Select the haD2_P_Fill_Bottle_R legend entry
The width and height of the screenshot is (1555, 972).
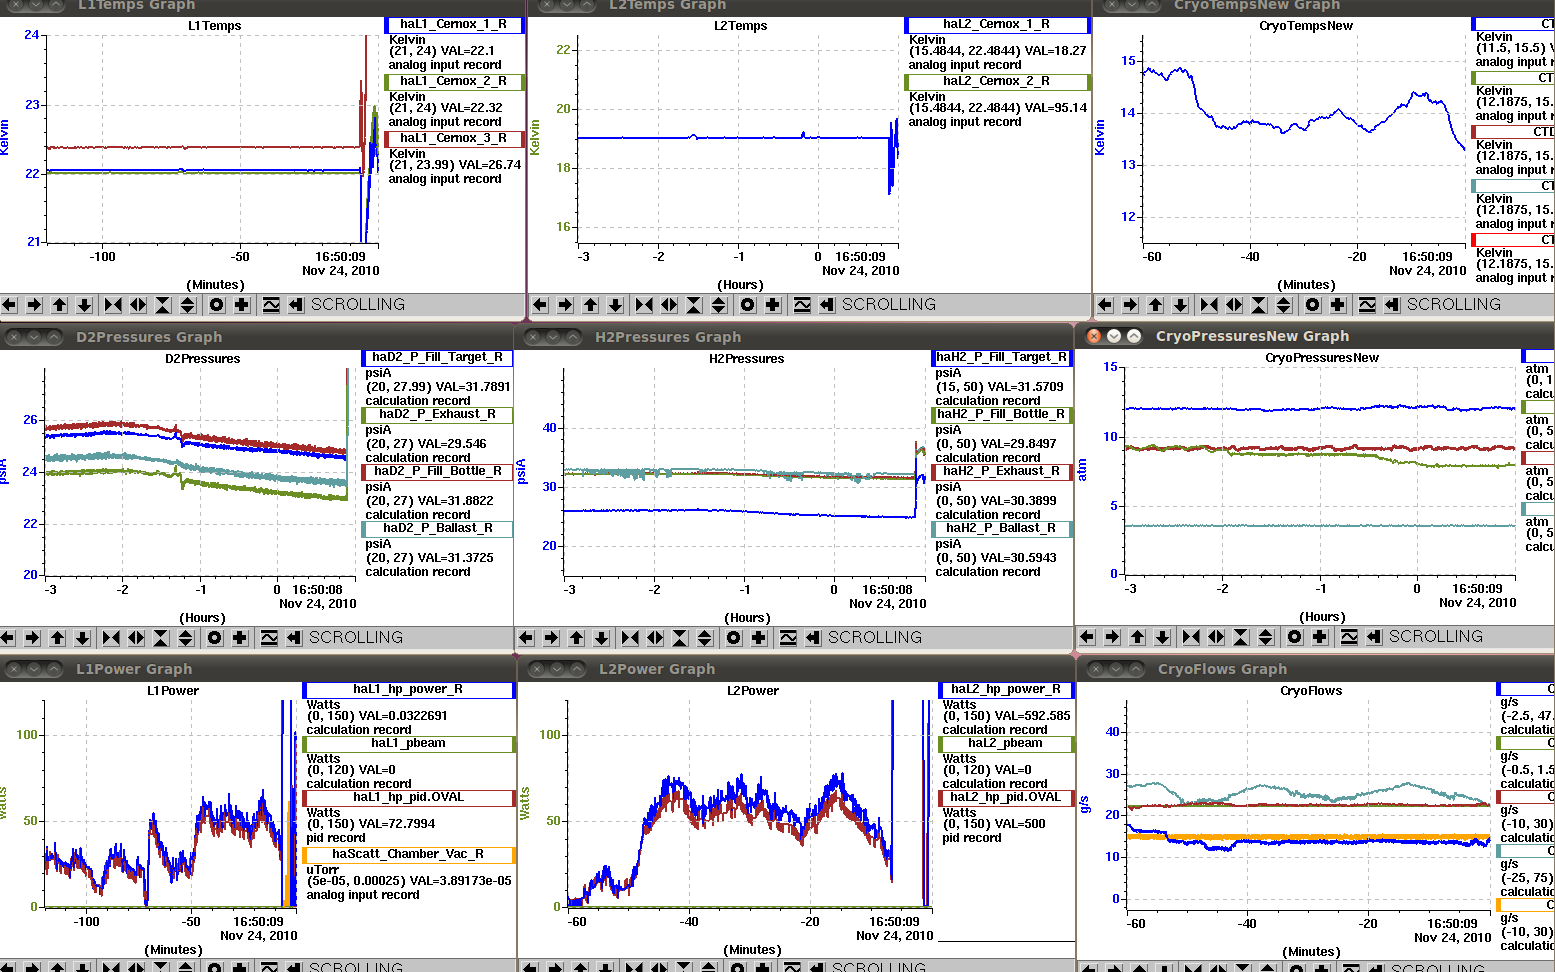437,472
